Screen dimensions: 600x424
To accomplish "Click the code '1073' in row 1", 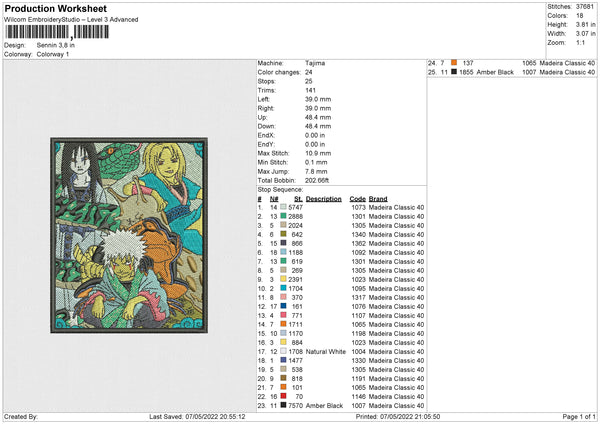I will tap(359, 207).
